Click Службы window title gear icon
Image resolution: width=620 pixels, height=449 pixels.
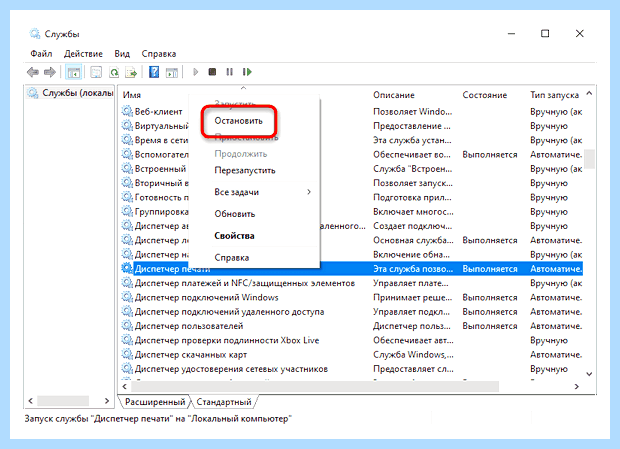click(35, 34)
